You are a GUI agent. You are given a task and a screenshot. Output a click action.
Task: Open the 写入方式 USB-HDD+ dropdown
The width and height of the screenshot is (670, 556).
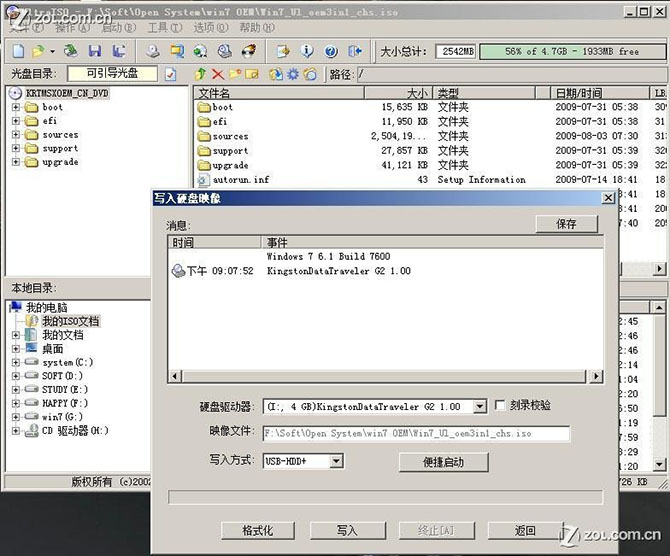point(336,461)
